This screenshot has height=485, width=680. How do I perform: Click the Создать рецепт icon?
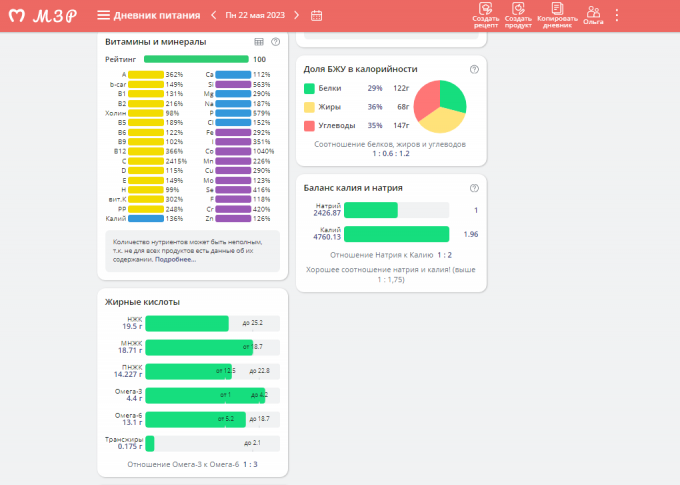(486, 15)
